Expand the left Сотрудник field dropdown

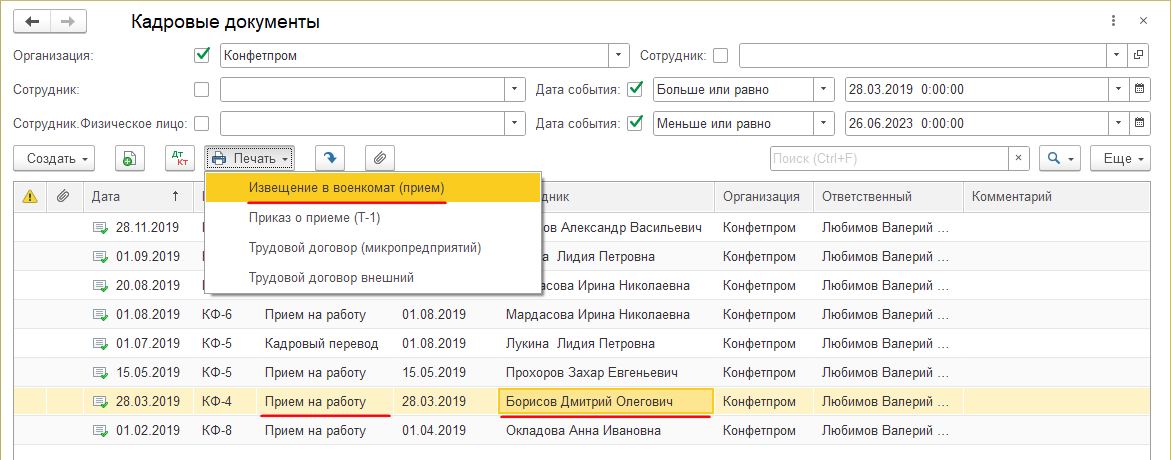point(515,90)
